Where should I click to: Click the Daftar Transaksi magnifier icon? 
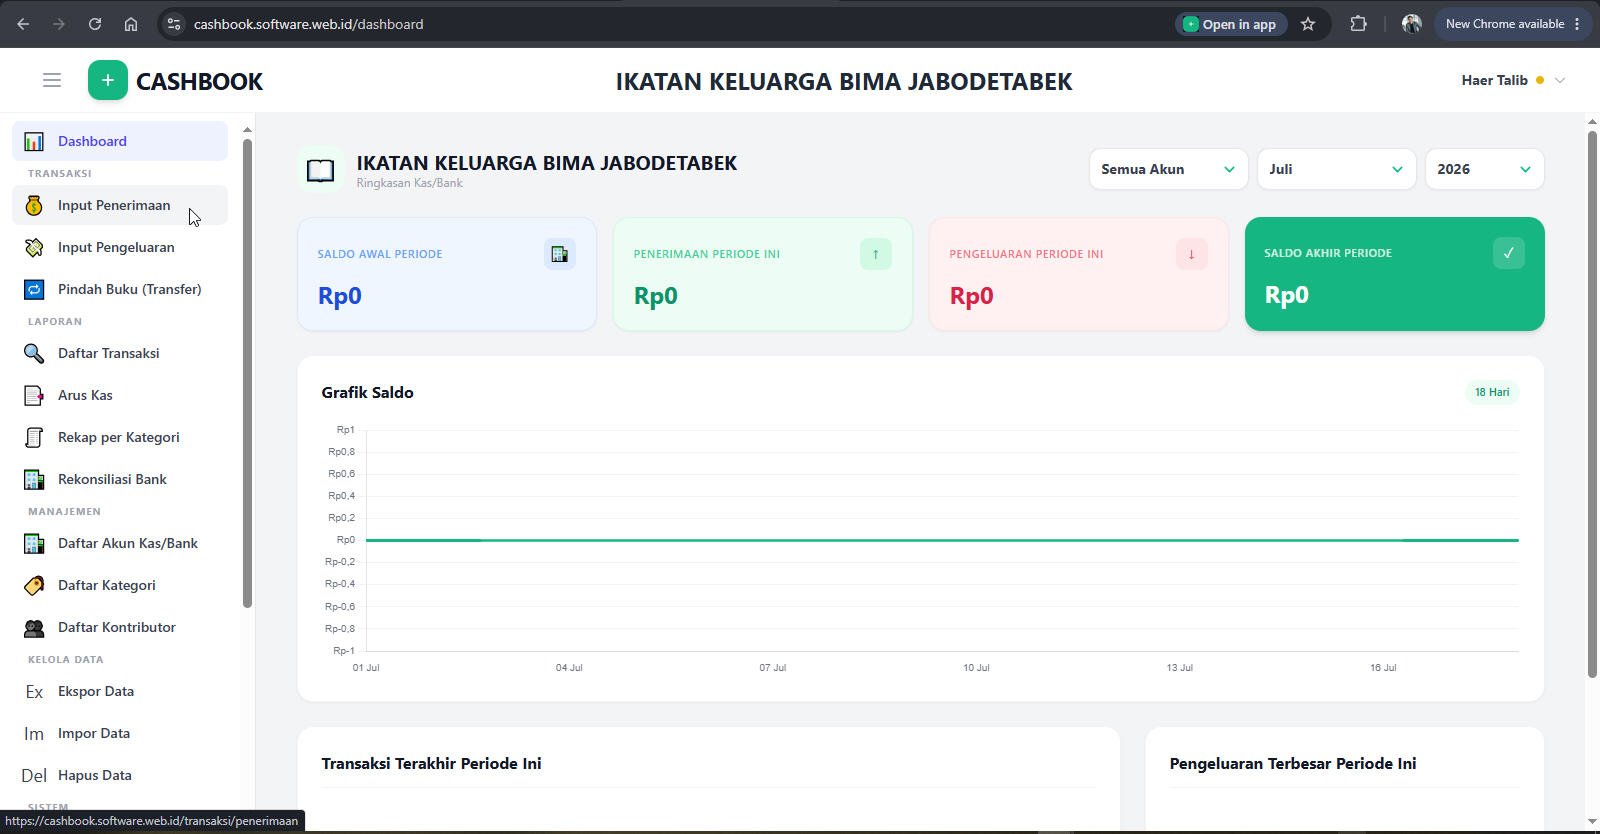click(34, 353)
